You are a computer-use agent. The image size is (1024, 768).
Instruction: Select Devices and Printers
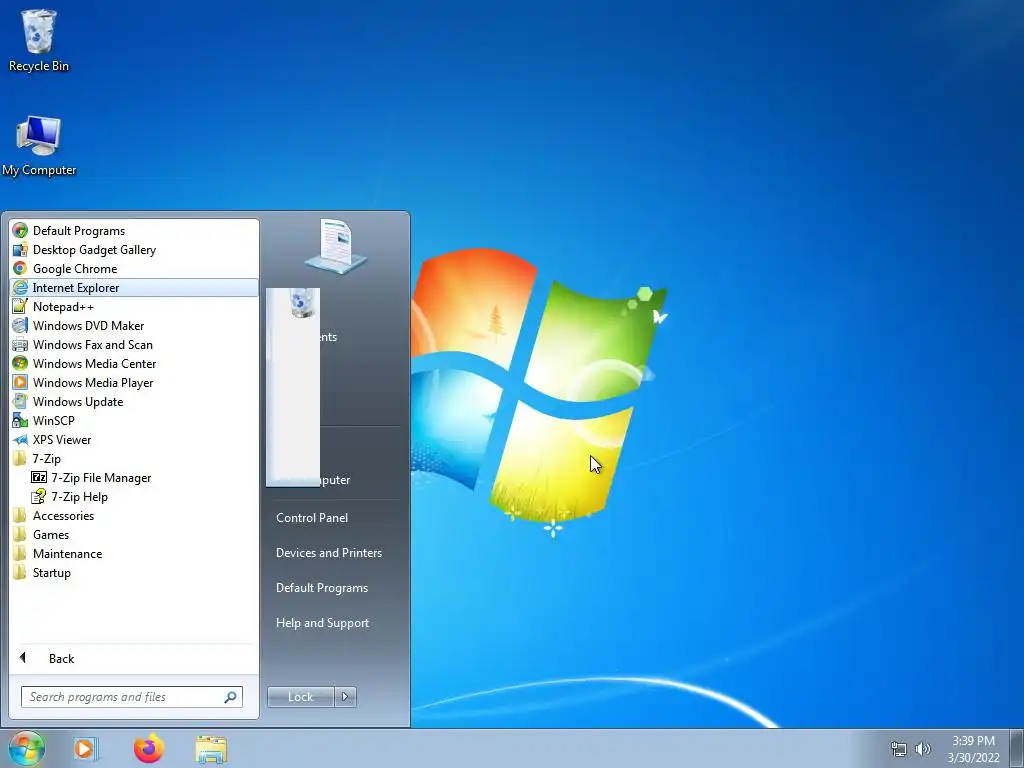coord(328,552)
